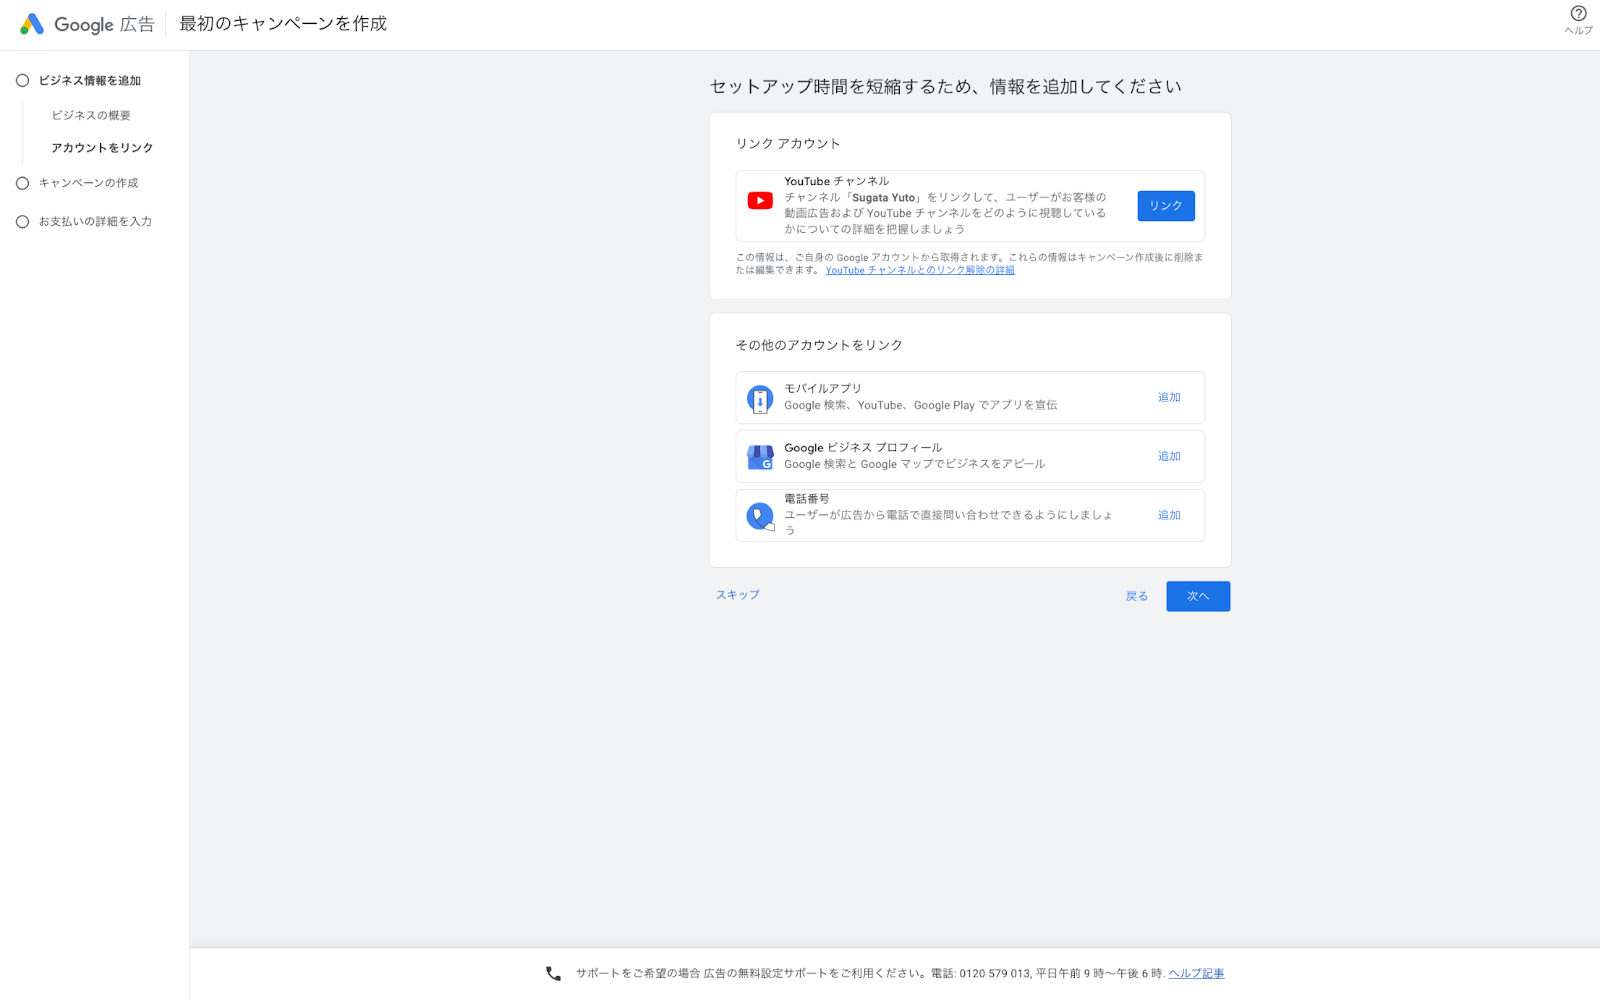Click the blue 次へ button

(x=1198, y=596)
